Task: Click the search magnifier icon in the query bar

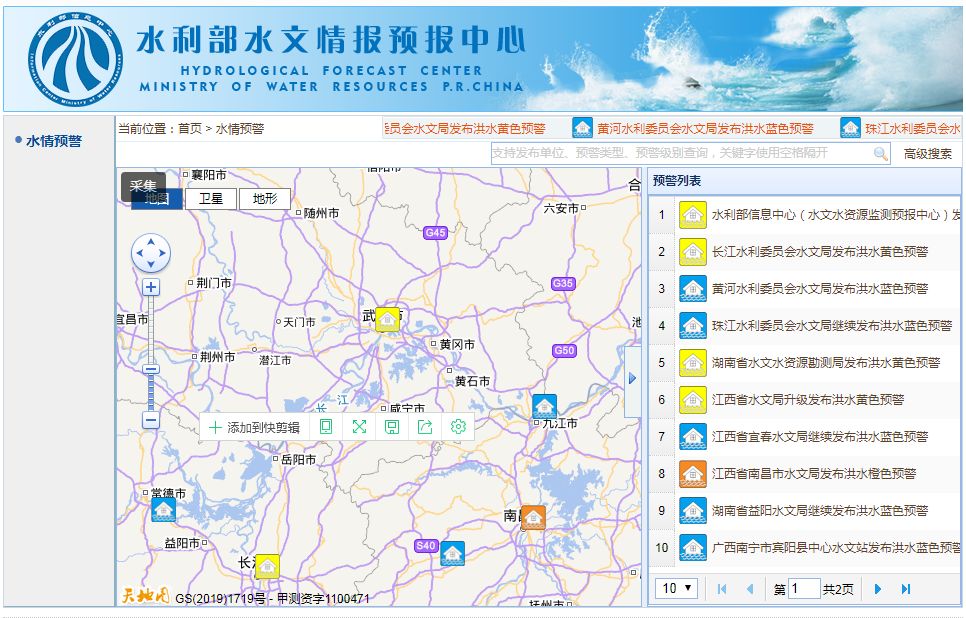Action: (881, 153)
